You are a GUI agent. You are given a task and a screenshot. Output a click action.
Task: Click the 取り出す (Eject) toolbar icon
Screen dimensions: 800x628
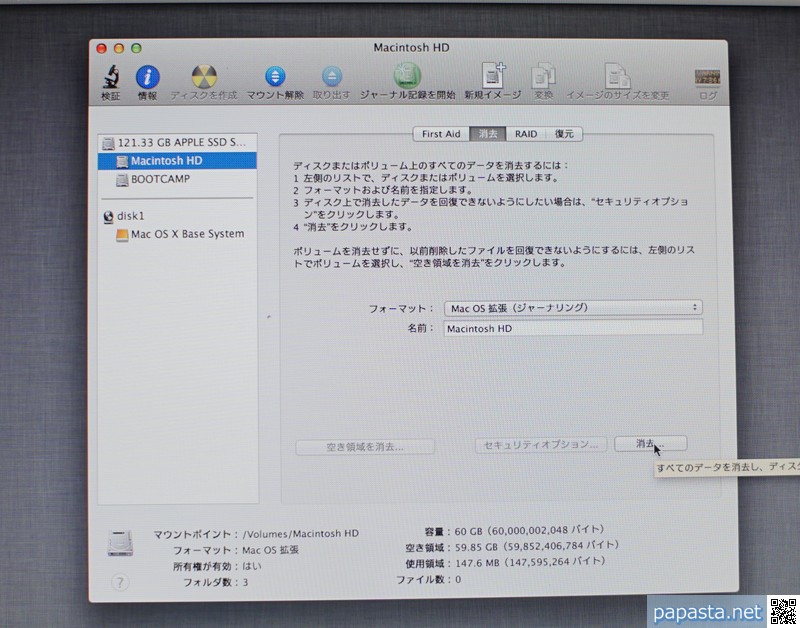pyautogui.click(x=331, y=78)
